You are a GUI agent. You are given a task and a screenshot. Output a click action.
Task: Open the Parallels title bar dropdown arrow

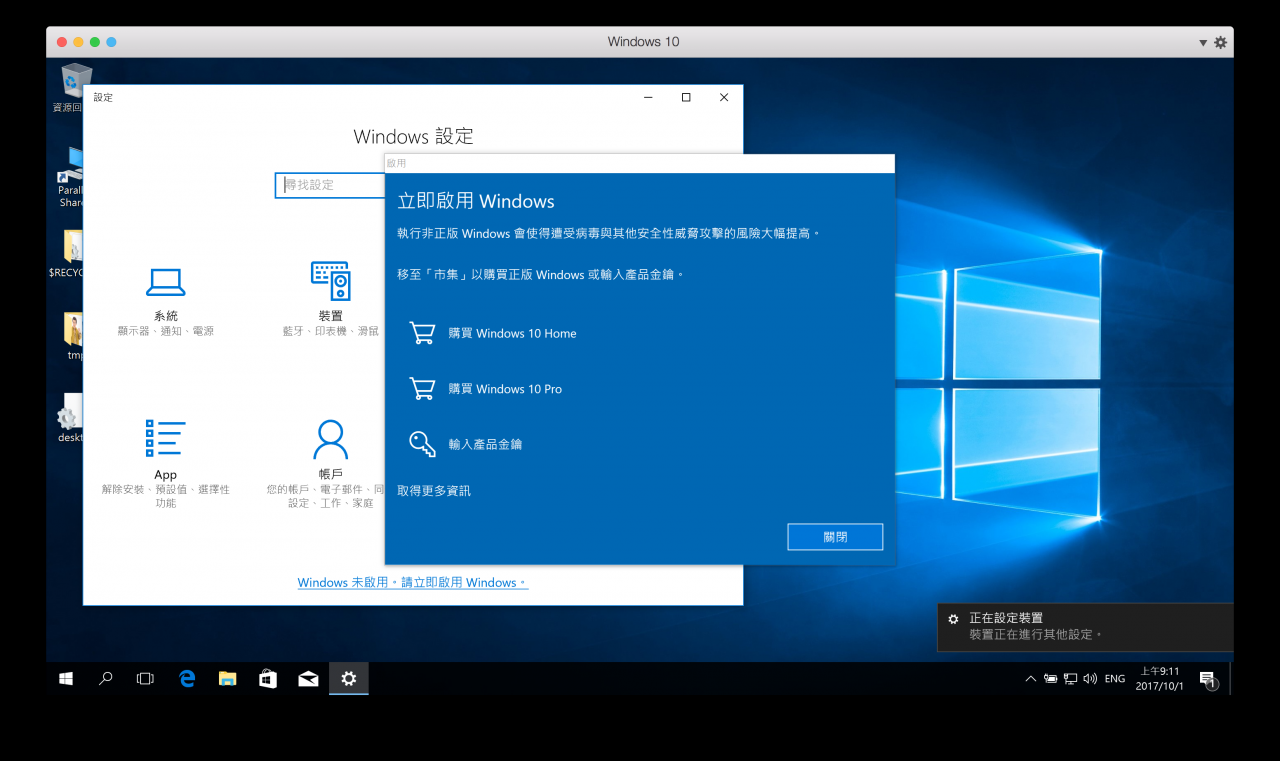(1203, 43)
